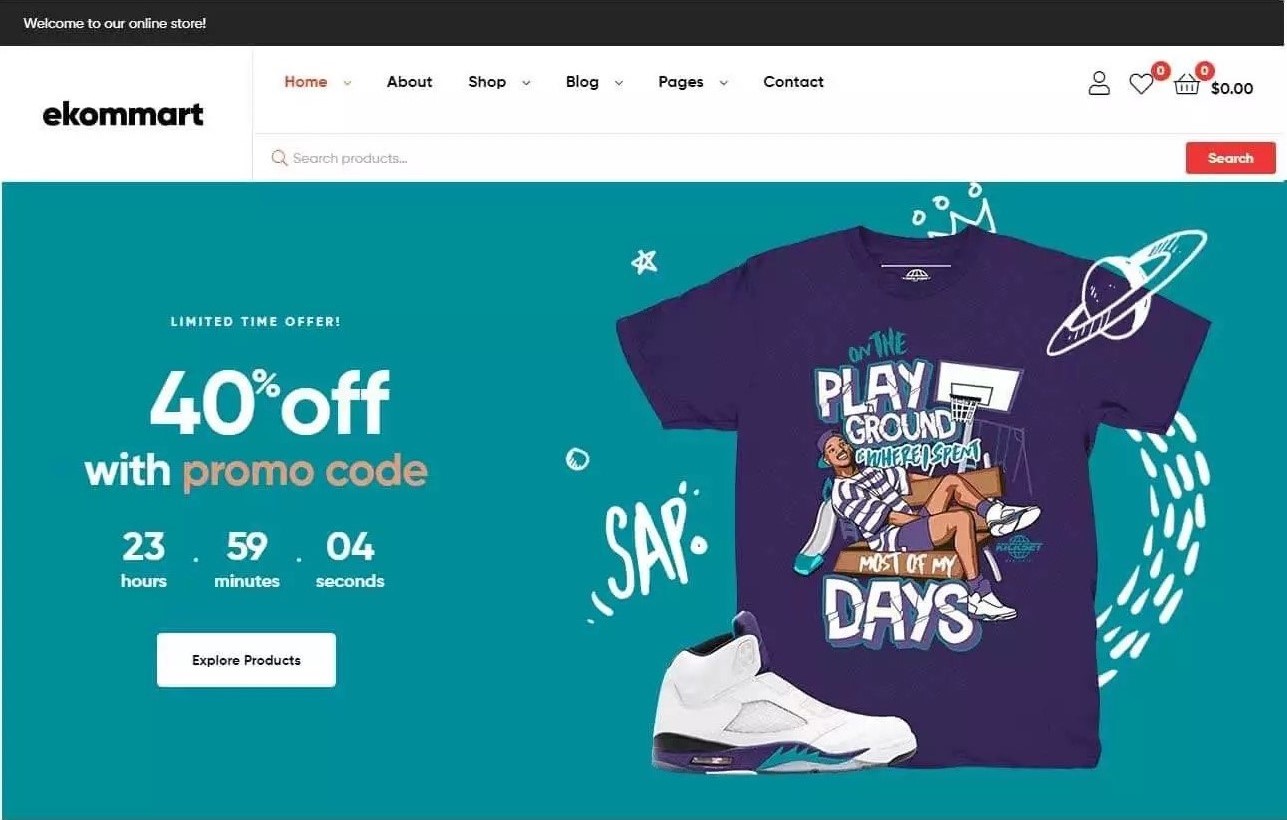Click the cart count badge

click(1205, 70)
